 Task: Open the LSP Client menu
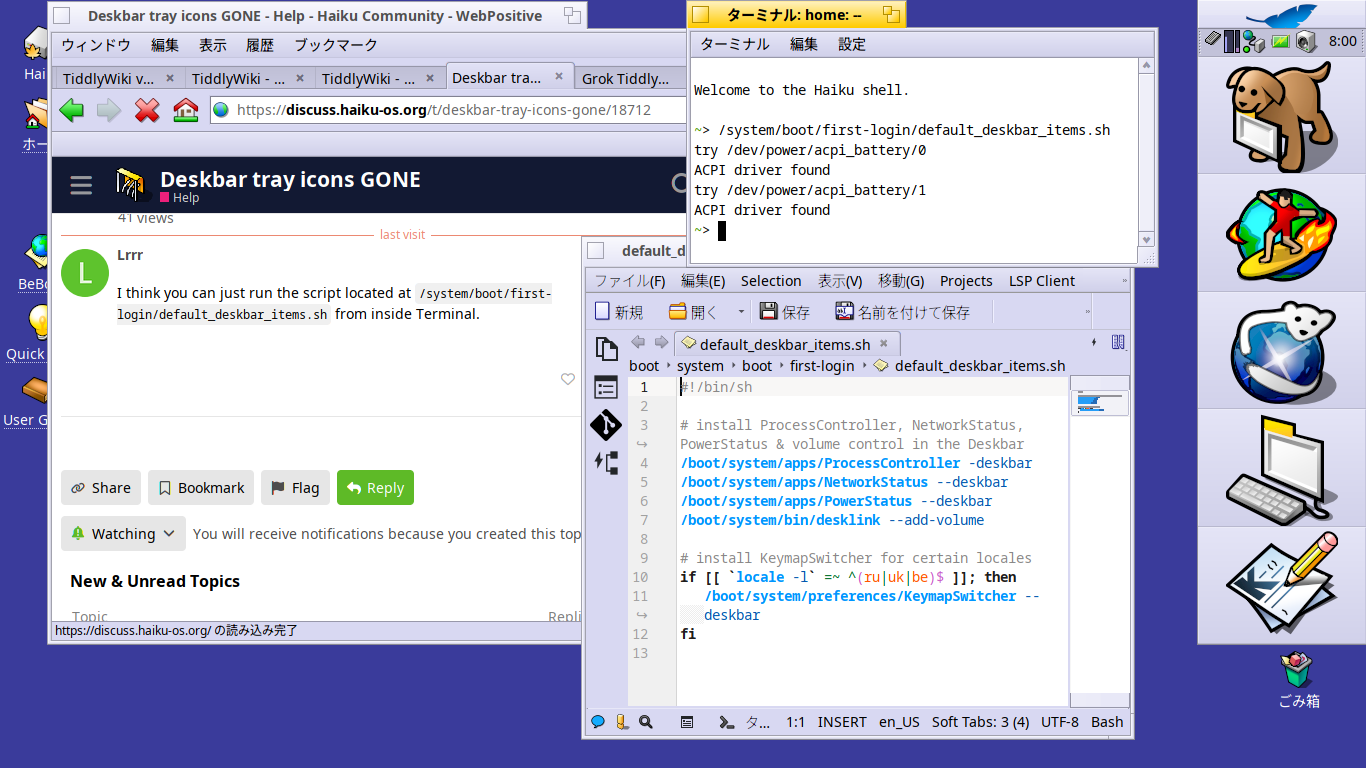point(1041,281)
